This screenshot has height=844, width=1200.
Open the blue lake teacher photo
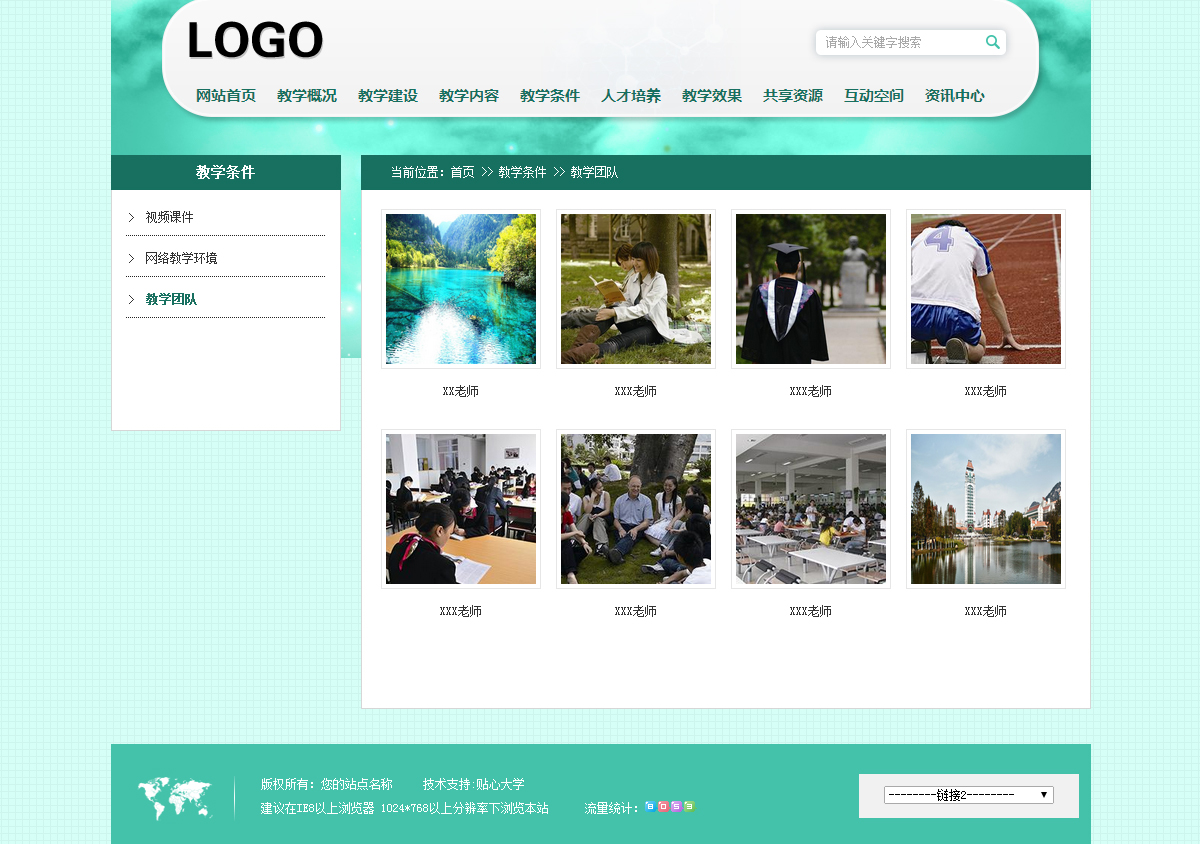click(x=461, y=289)
